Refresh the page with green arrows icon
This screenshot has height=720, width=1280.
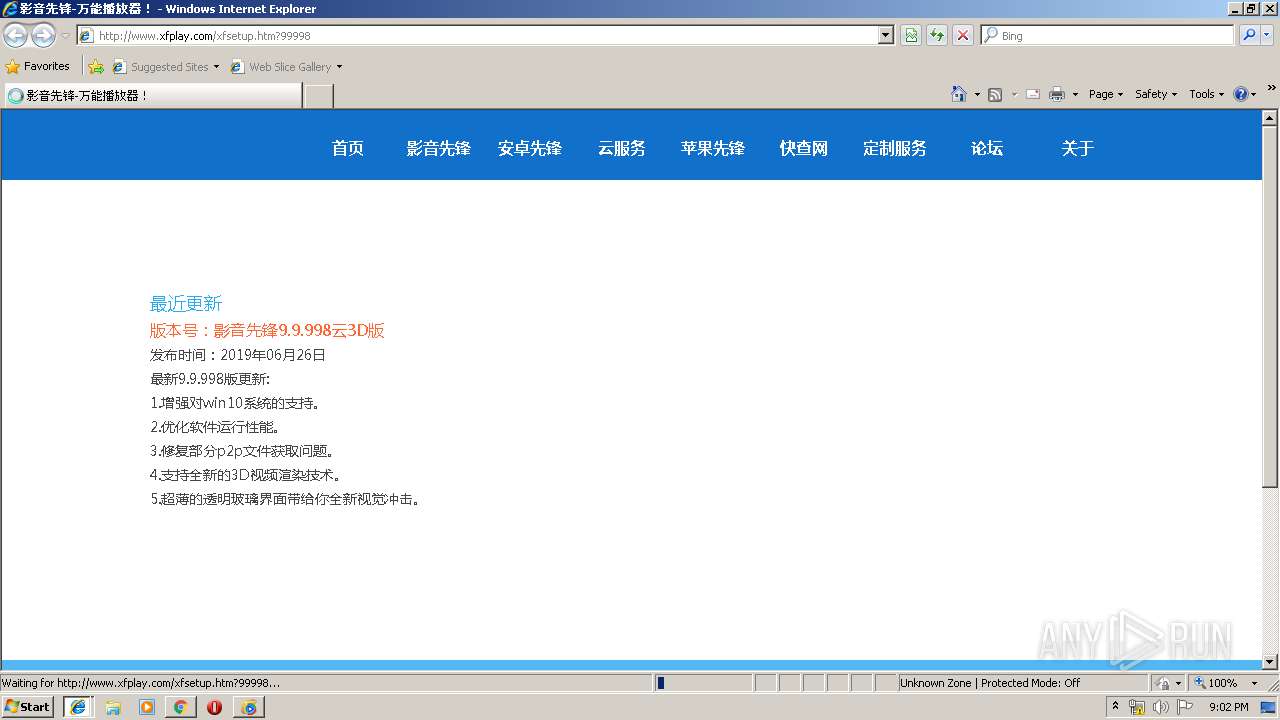(937, 35)
